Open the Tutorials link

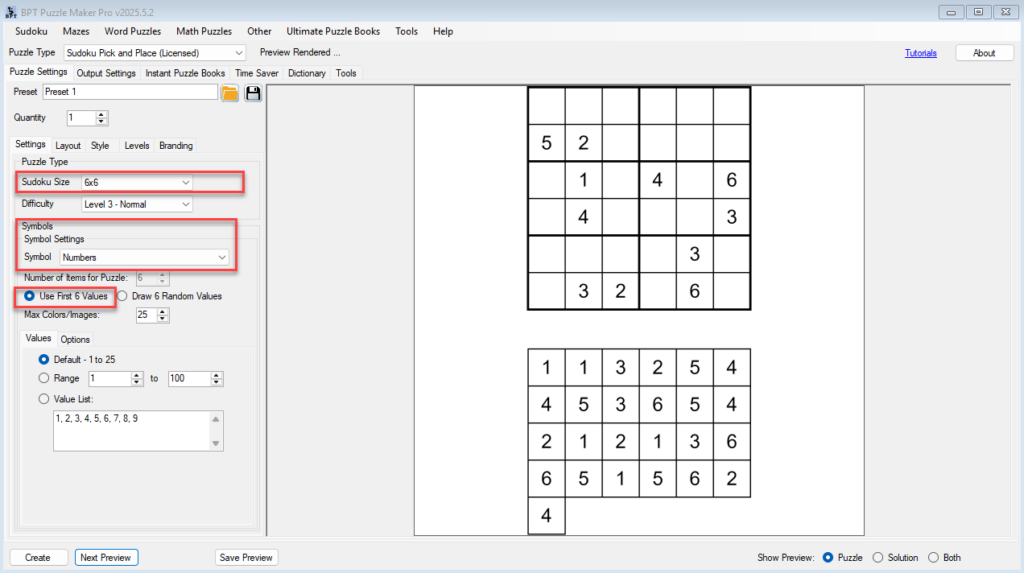(920, 54)
